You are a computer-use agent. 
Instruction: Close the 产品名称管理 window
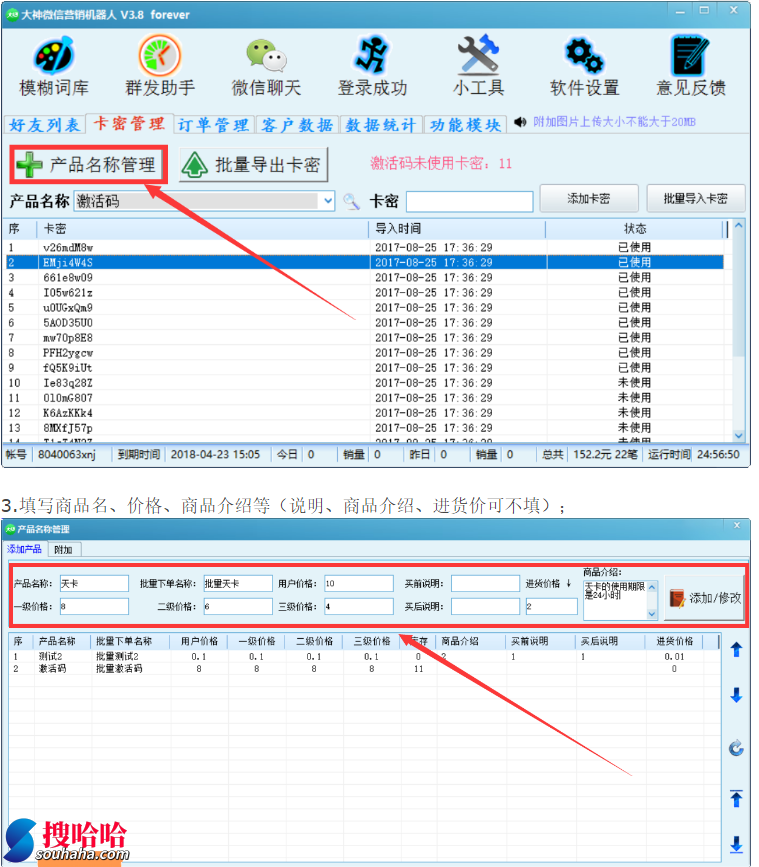[x=737, y=526]
